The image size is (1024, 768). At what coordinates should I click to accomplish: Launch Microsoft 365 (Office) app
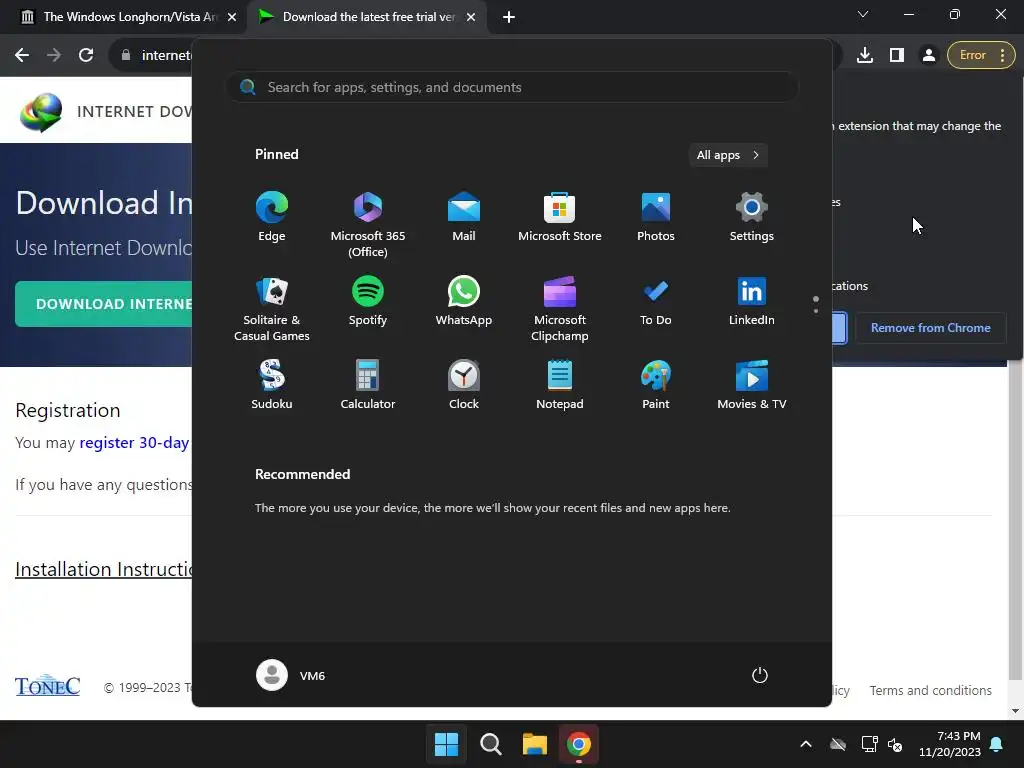click(368, 225)
